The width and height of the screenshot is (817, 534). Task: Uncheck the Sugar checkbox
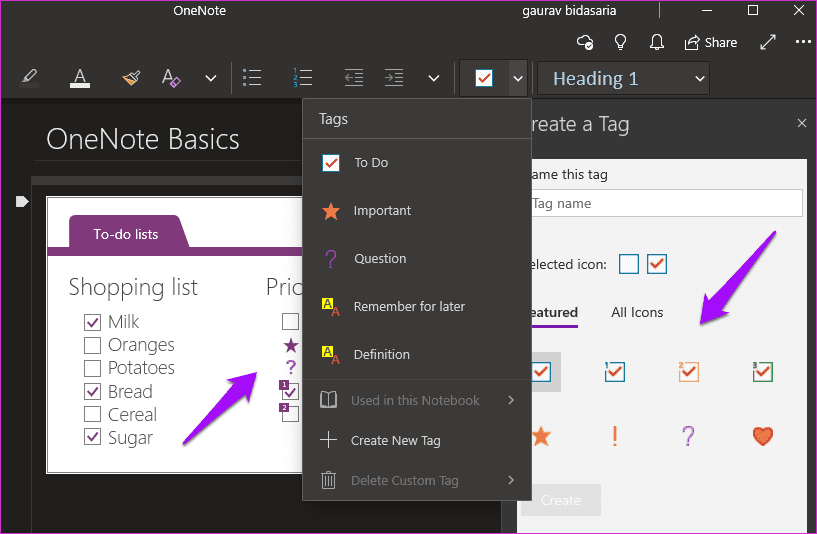pos(92,437)
